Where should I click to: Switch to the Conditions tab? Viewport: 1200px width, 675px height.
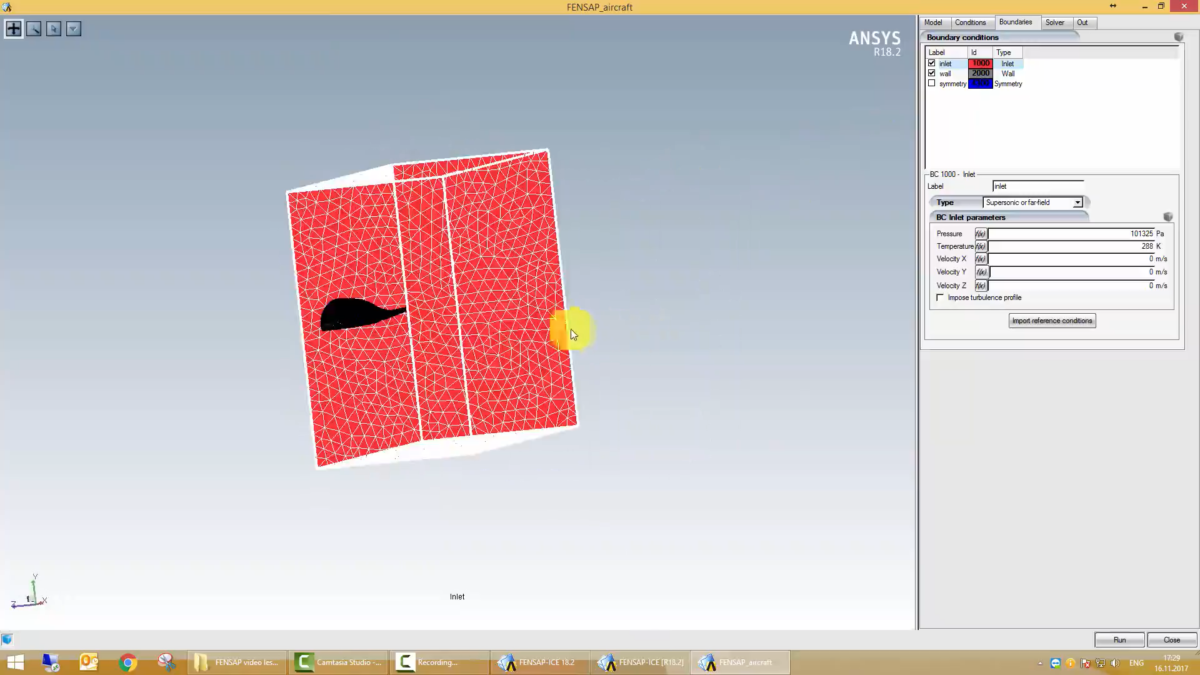coord(970,22)
